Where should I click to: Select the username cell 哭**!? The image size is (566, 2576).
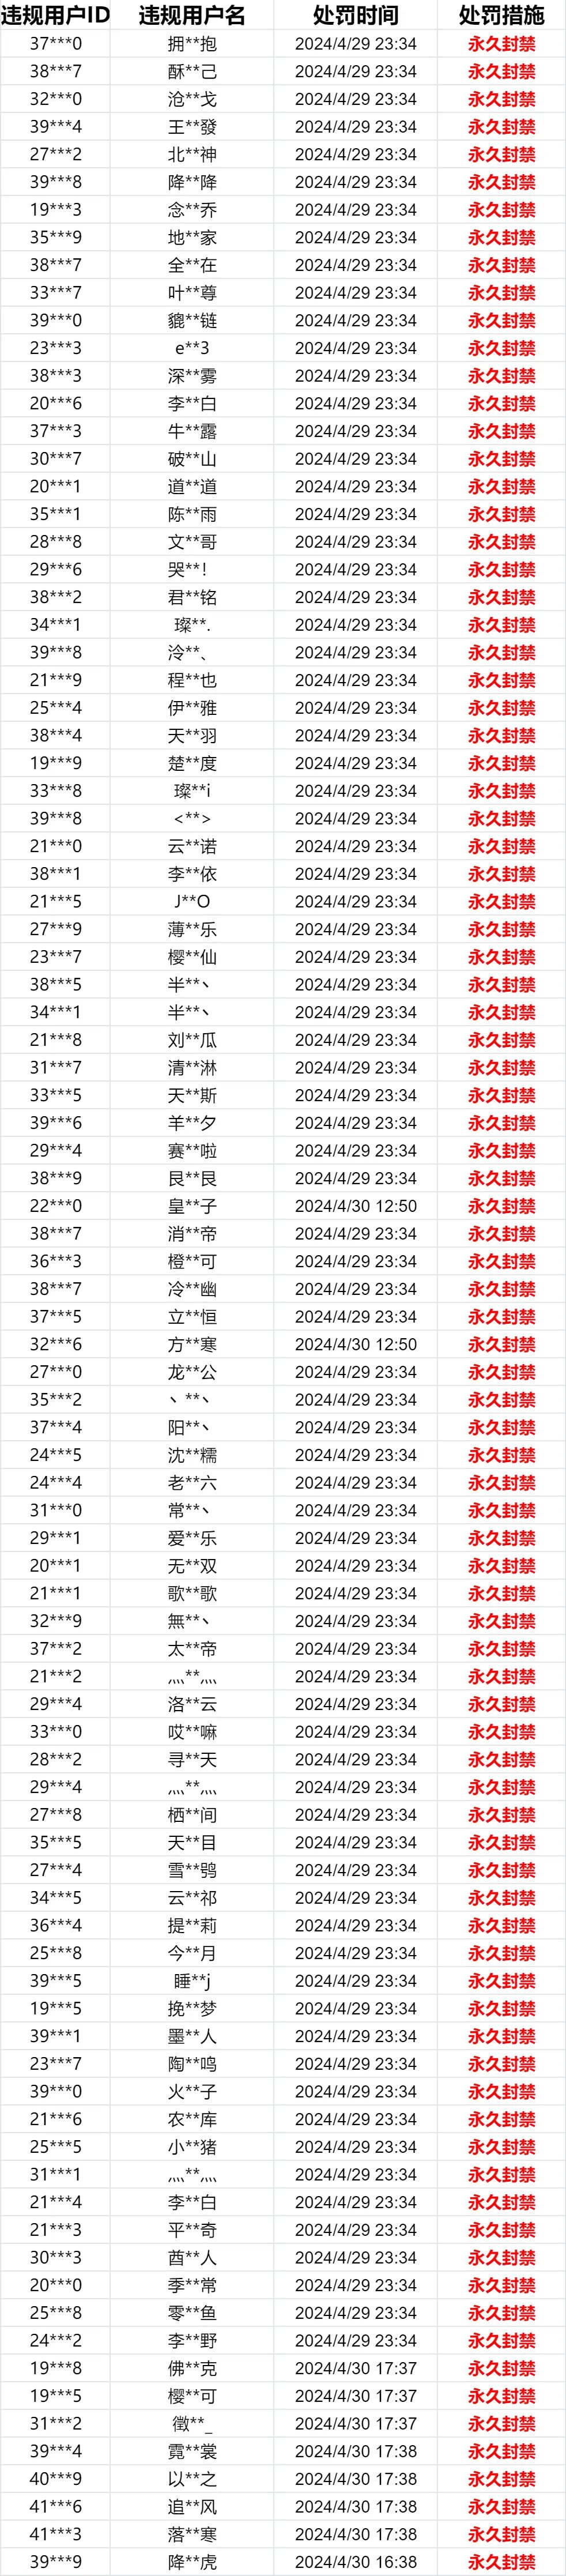[x=191, y=569]
